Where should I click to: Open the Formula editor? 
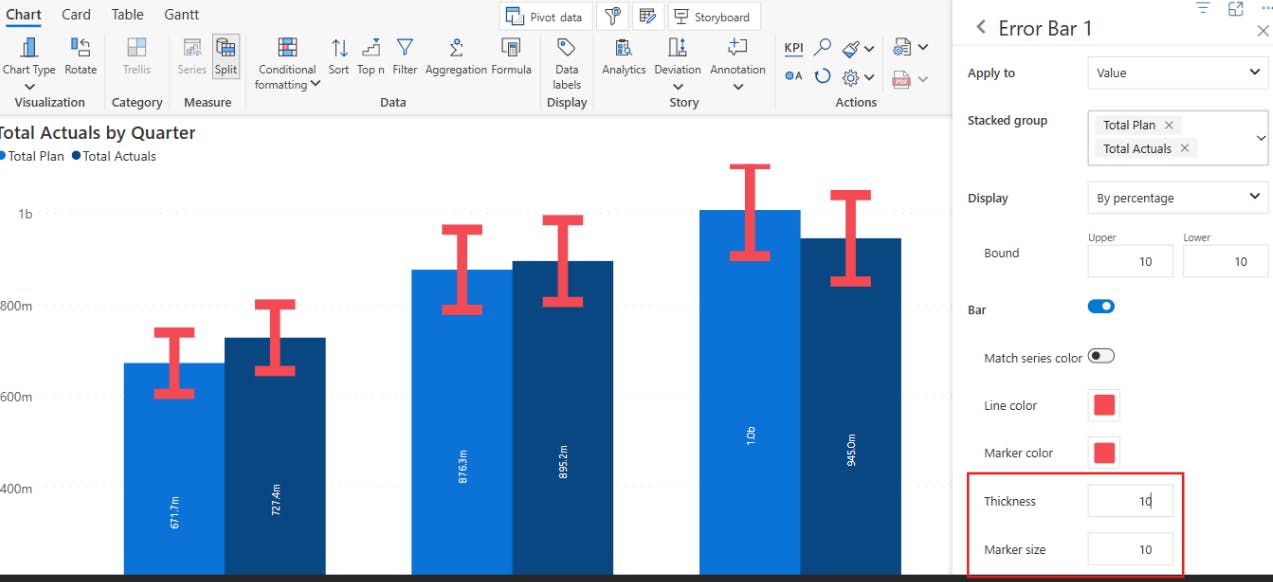[511, 57]
